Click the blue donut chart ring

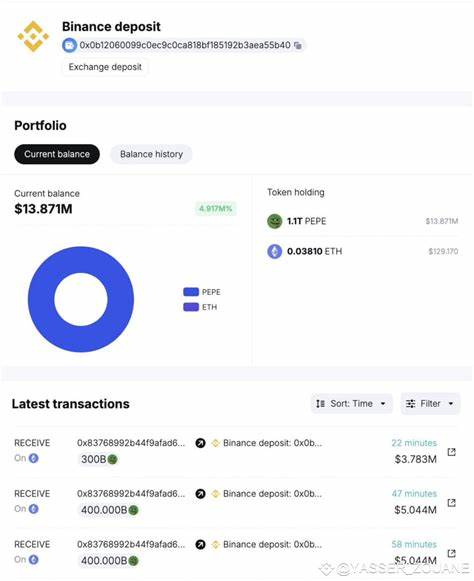point(40,299)
